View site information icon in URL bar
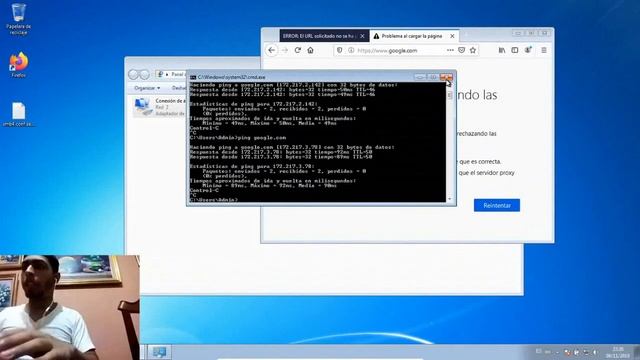 pyautogui.click(x=351, y=50)
